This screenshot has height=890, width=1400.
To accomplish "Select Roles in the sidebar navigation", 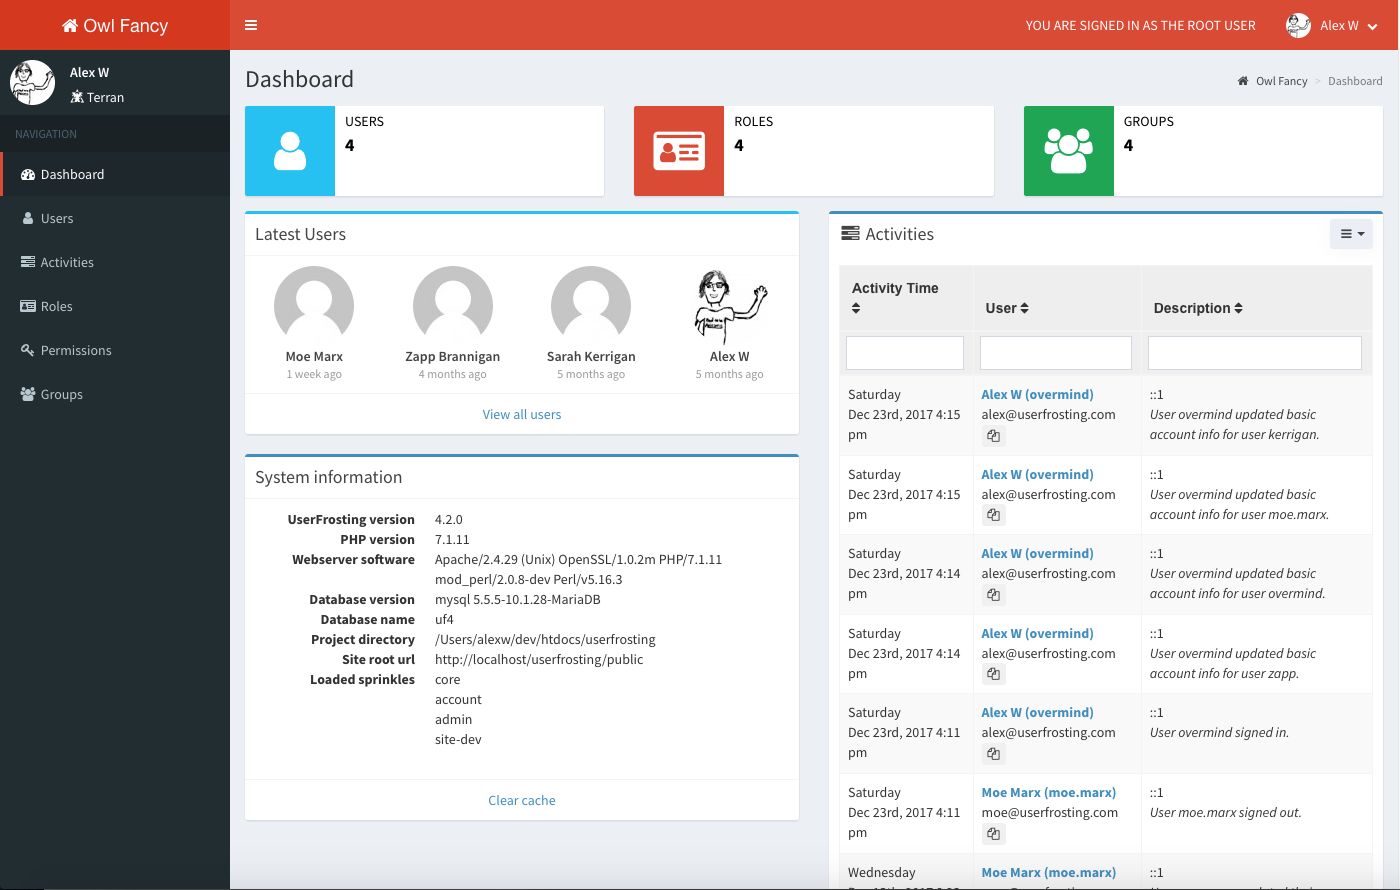I will 55,306.
